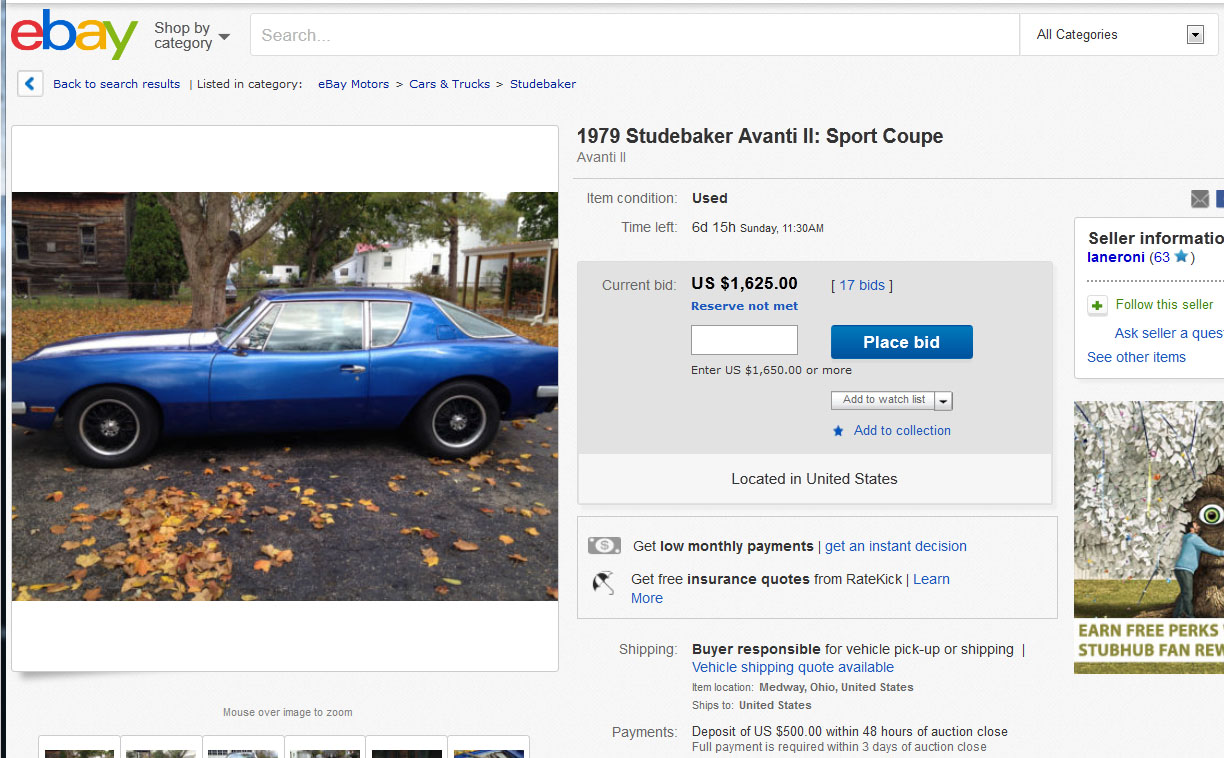The image size is (1224, 758).
Task: Click the money icon for monthly payments
Action: coord(604,546)
